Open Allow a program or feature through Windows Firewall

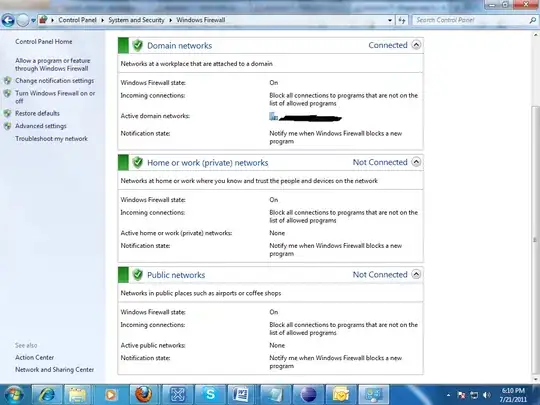click(53, 64)
